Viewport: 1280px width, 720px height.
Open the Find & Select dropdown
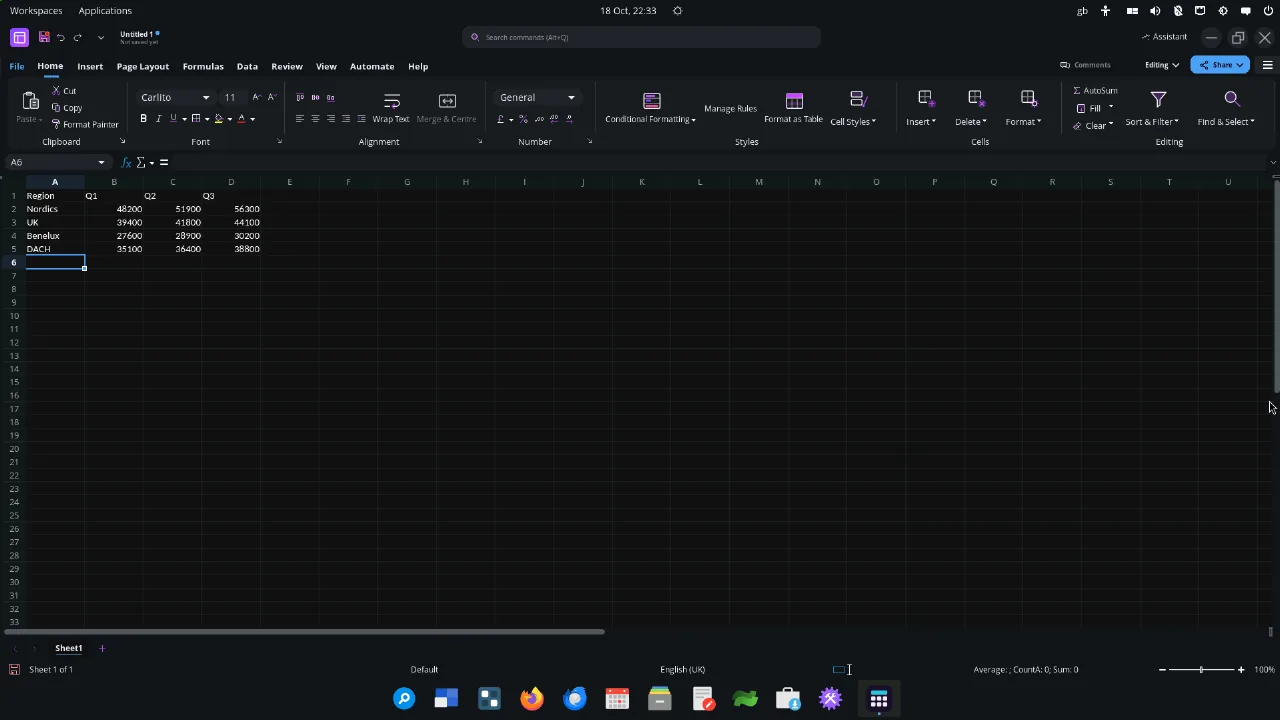tap(1226, 108)
